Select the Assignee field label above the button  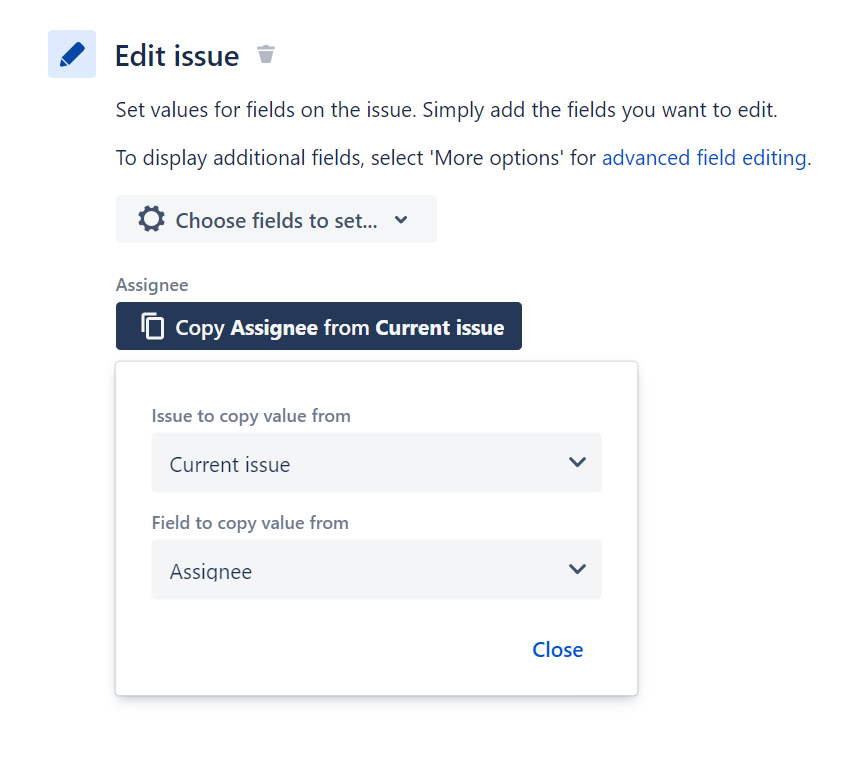[152, 285]
